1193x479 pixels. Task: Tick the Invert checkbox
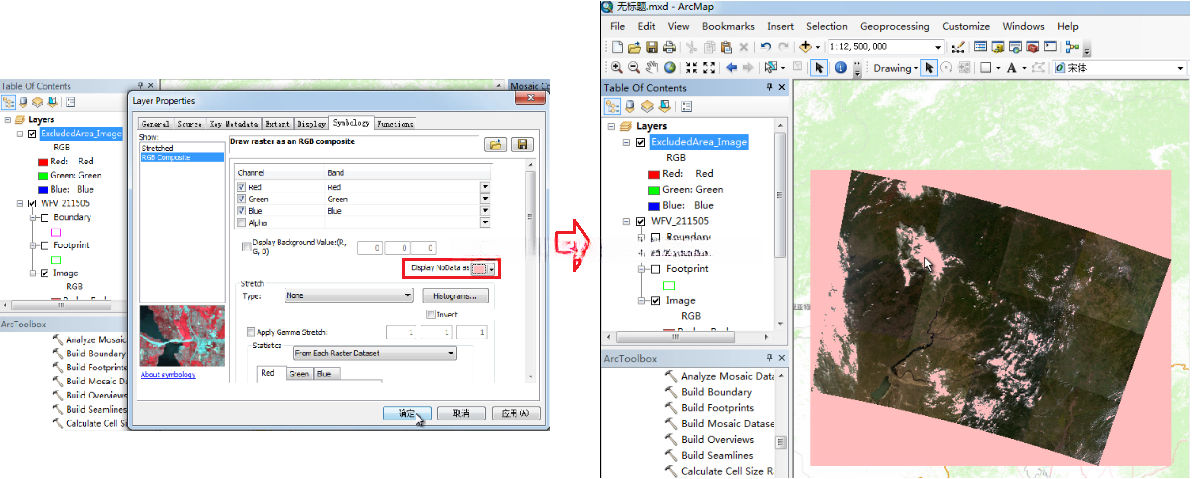pos(431,314)
